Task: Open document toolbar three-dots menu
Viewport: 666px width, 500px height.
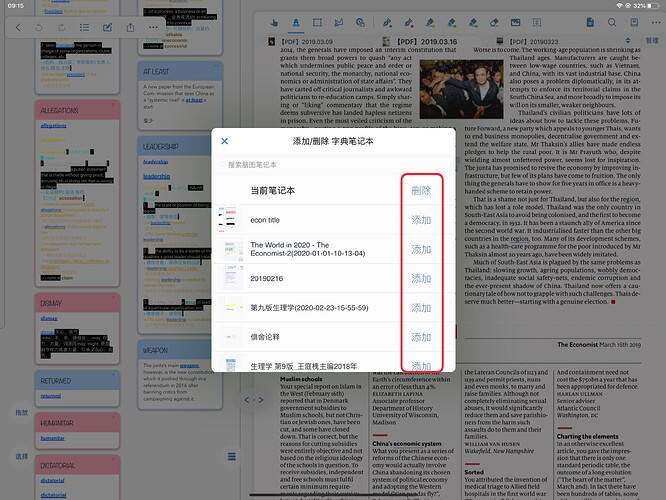Action: coord(656,23)
